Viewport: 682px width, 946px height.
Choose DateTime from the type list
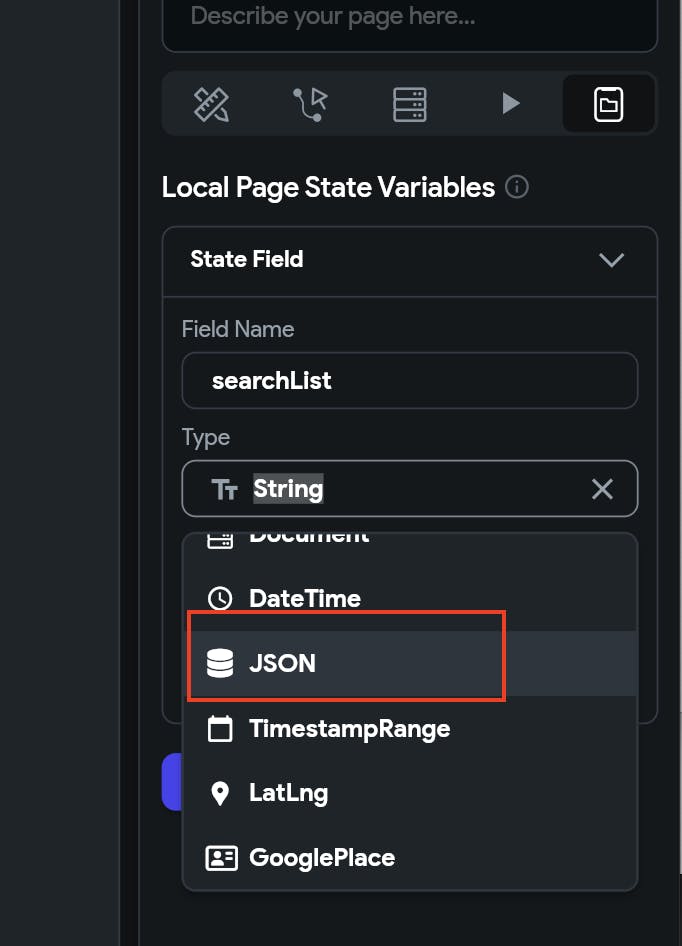304,599
